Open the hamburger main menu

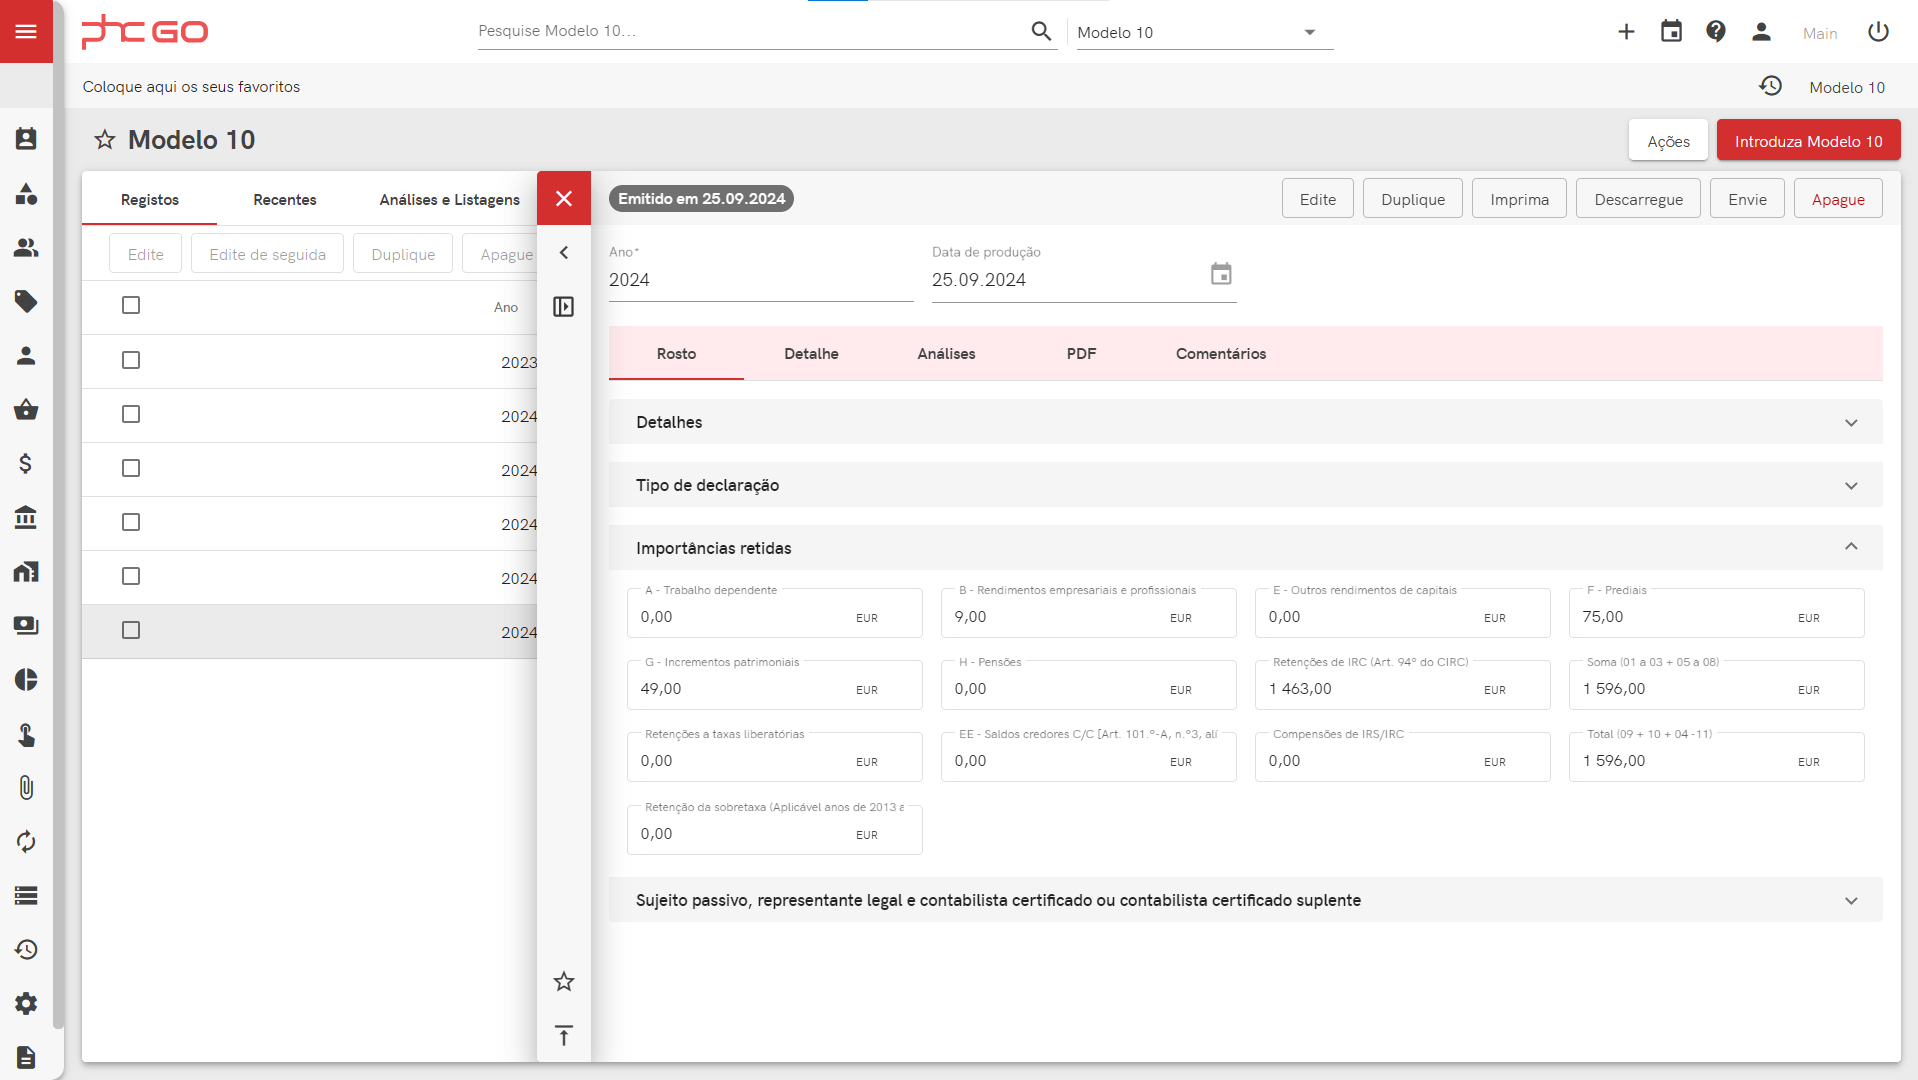(26, 32)
